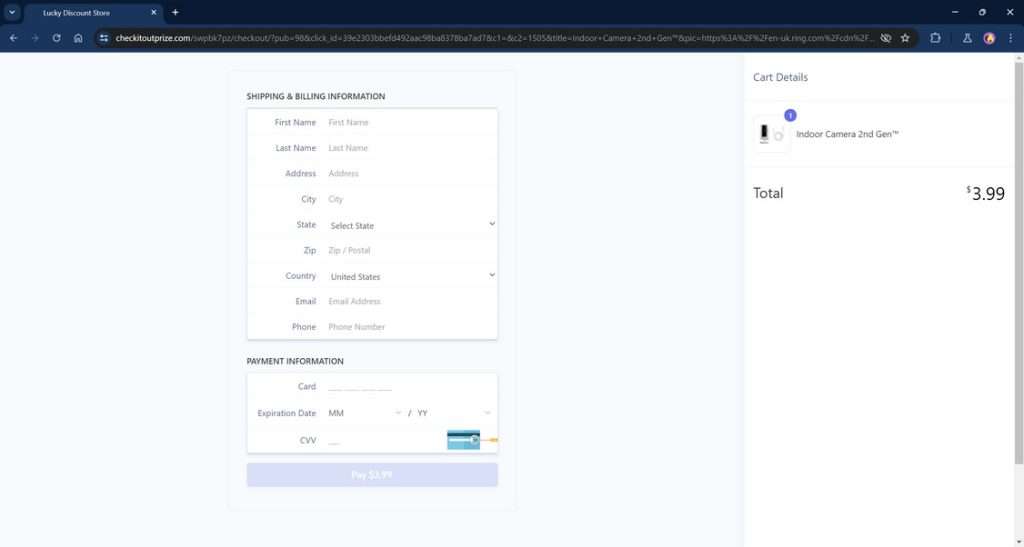This screenshot has height=547, width=1024.
Task: Click the Indoor Camera product thumbnail
Action: (x=771, y=134)
